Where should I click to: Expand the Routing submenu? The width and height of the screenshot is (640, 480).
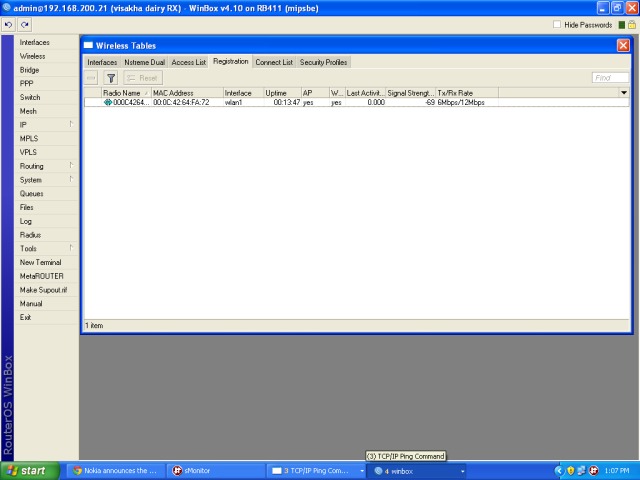(71, 165)
